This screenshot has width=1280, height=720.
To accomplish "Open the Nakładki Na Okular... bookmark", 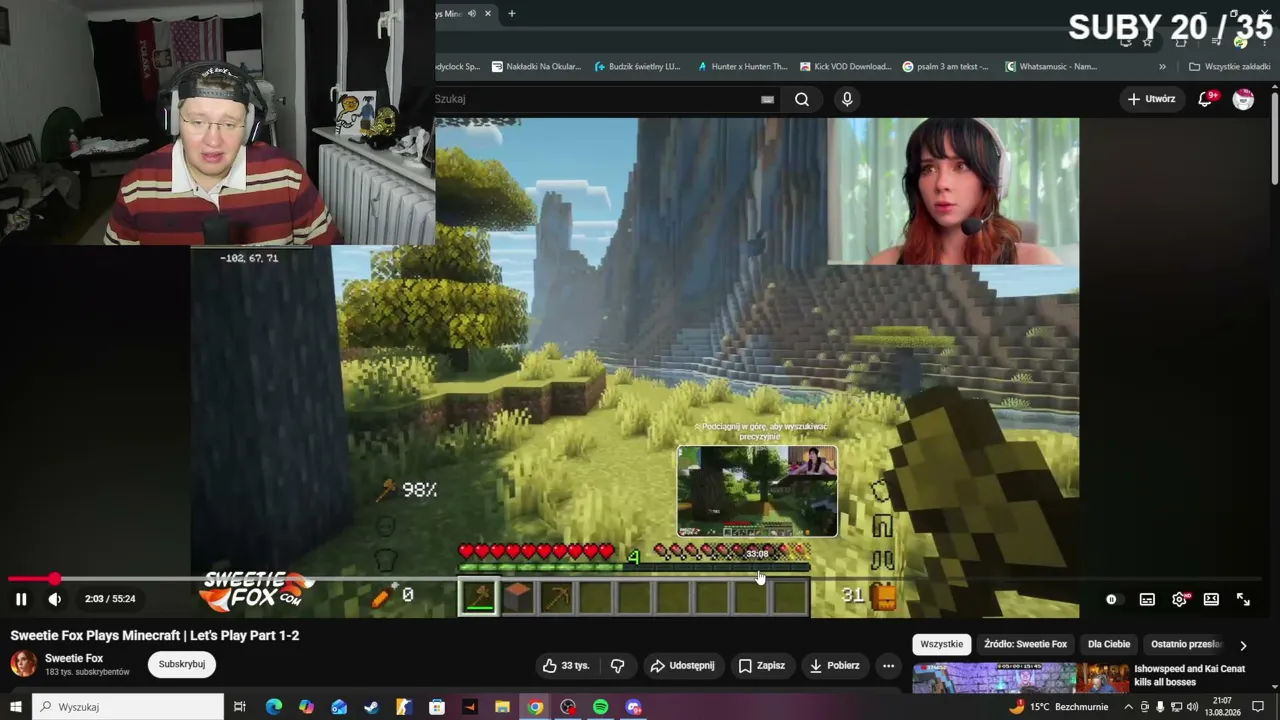I will click(536, 67).
